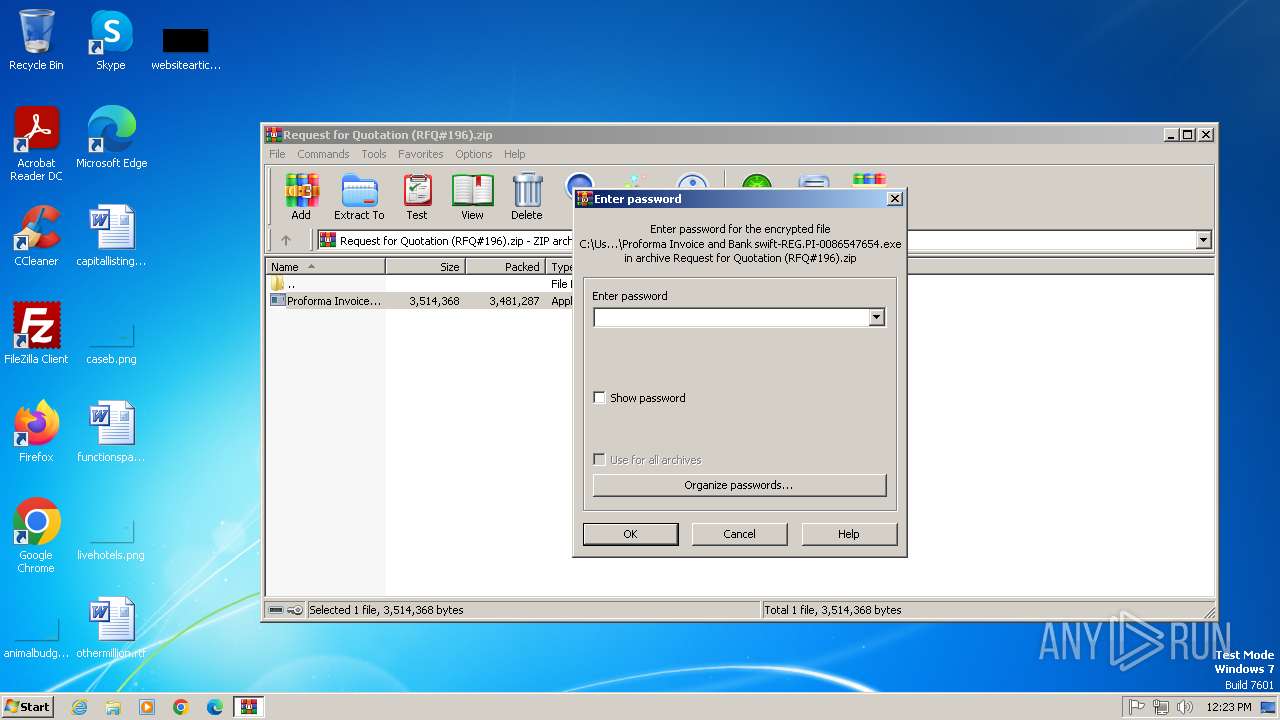This screenshot has height=720, width=1280.
Task: Open Windows Media Player from taskbar
Action: 147,707
